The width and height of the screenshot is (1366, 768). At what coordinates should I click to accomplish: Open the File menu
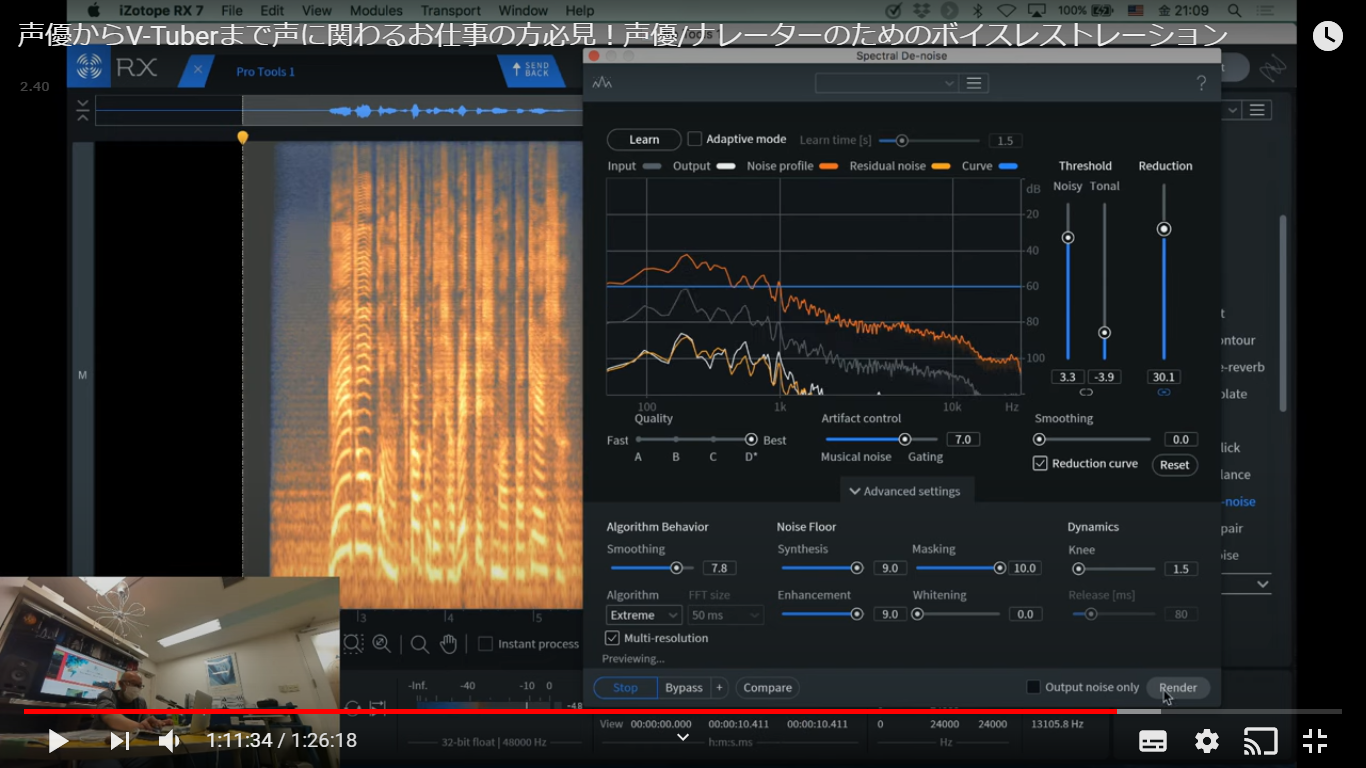click(x=231, y=10)
